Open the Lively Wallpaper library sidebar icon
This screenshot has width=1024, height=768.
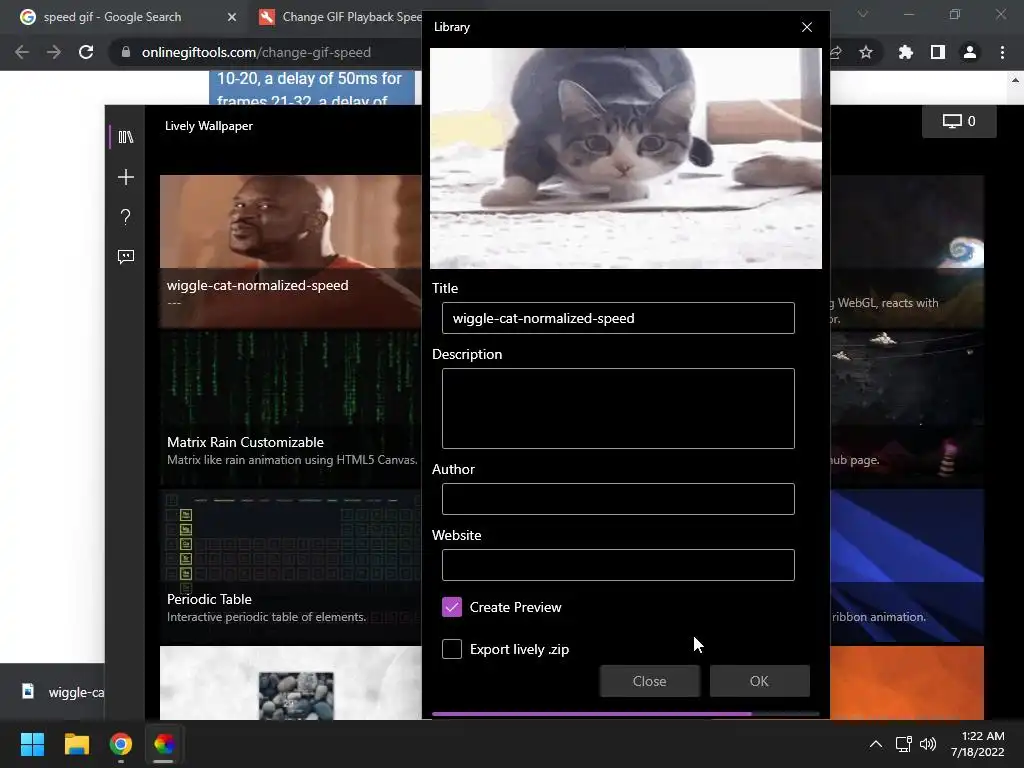click(x=125, y=137)
